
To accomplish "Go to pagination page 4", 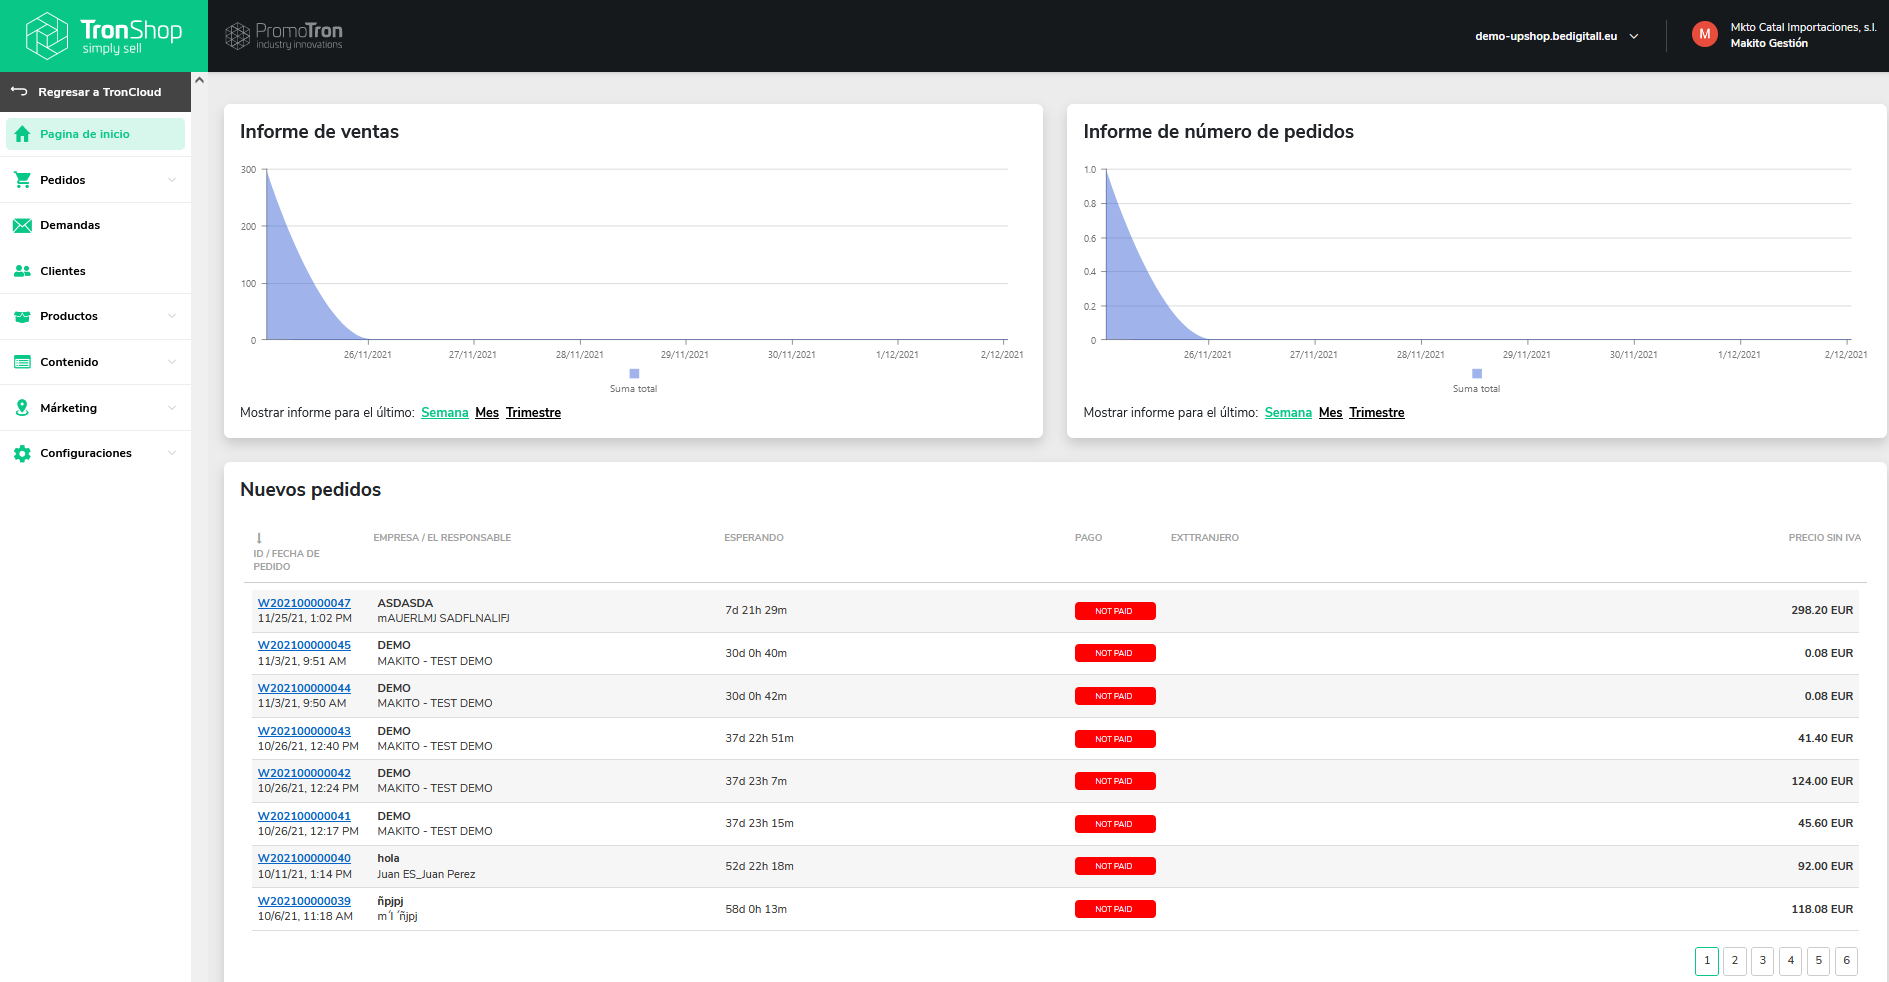I will click(x=1791, y=960).
